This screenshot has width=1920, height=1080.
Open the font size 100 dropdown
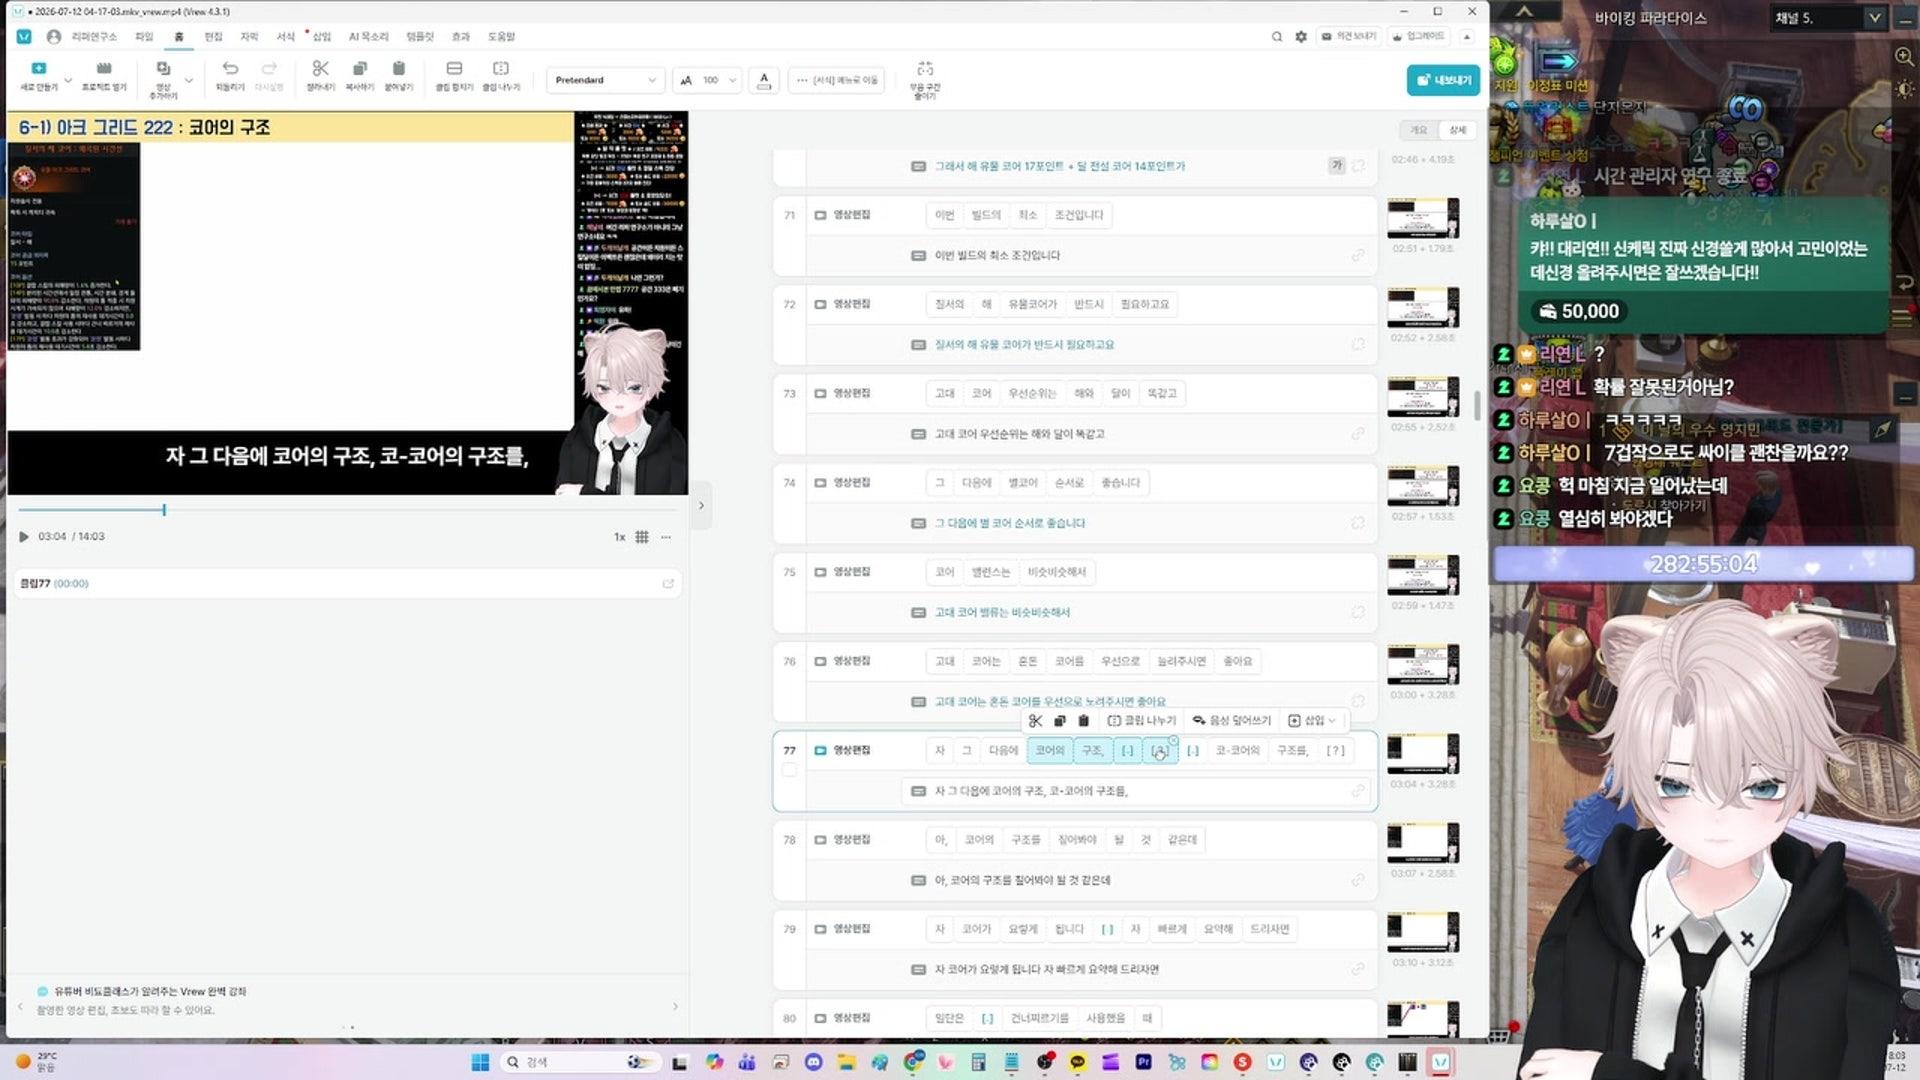tap(708, 80)
